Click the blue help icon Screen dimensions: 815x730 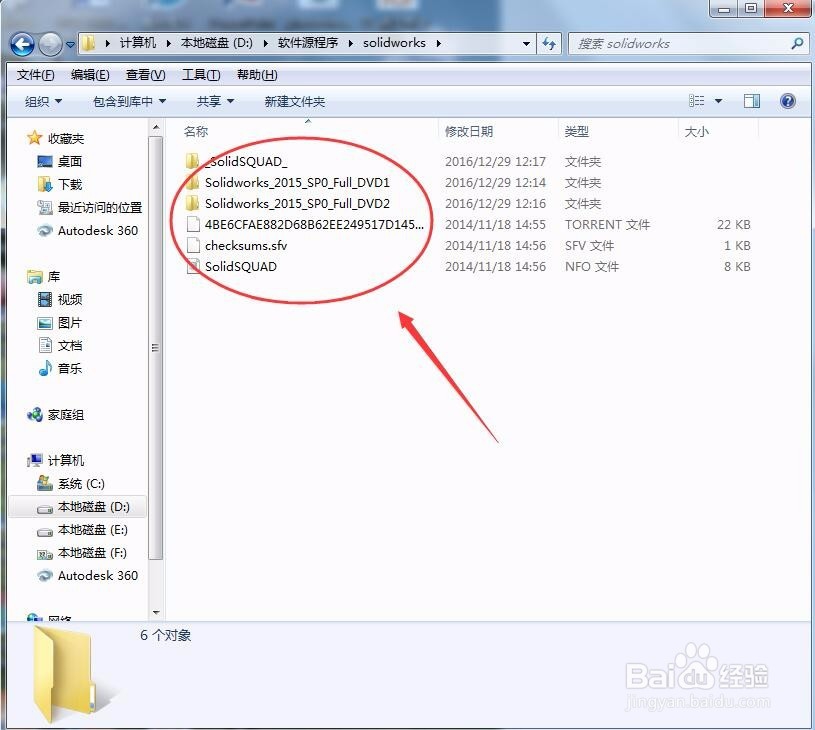(787, 101)
